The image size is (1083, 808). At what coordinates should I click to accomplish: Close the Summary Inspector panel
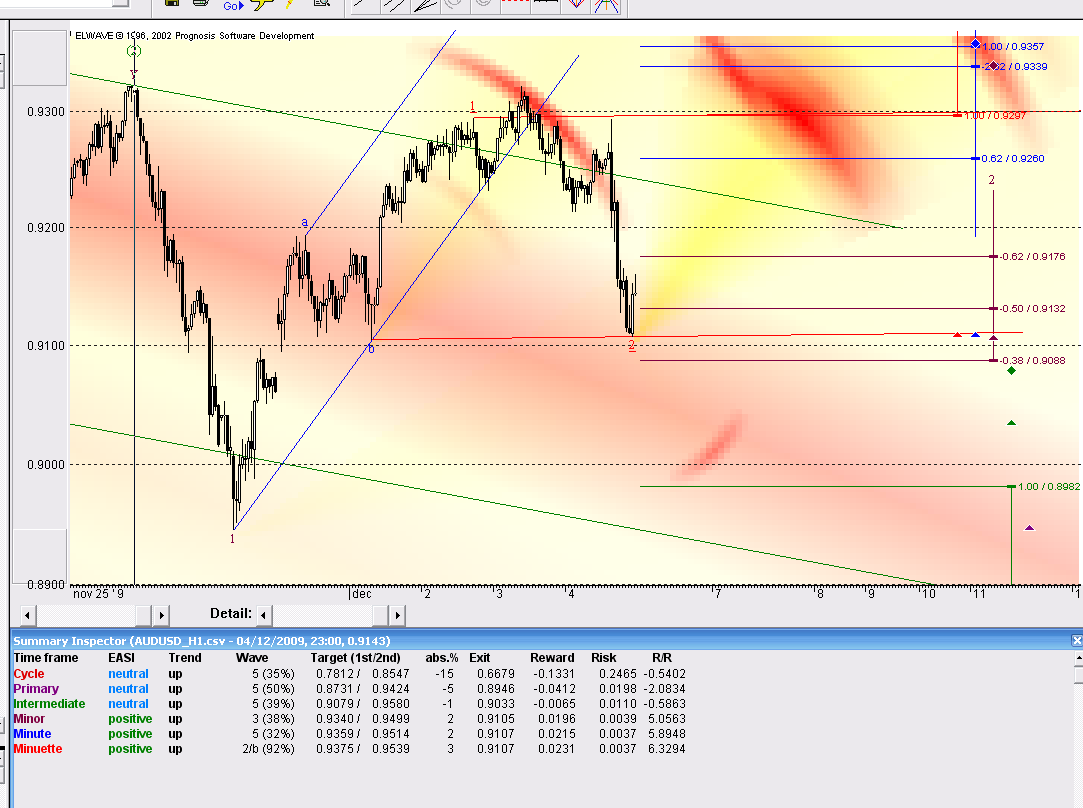point(1076,640)
